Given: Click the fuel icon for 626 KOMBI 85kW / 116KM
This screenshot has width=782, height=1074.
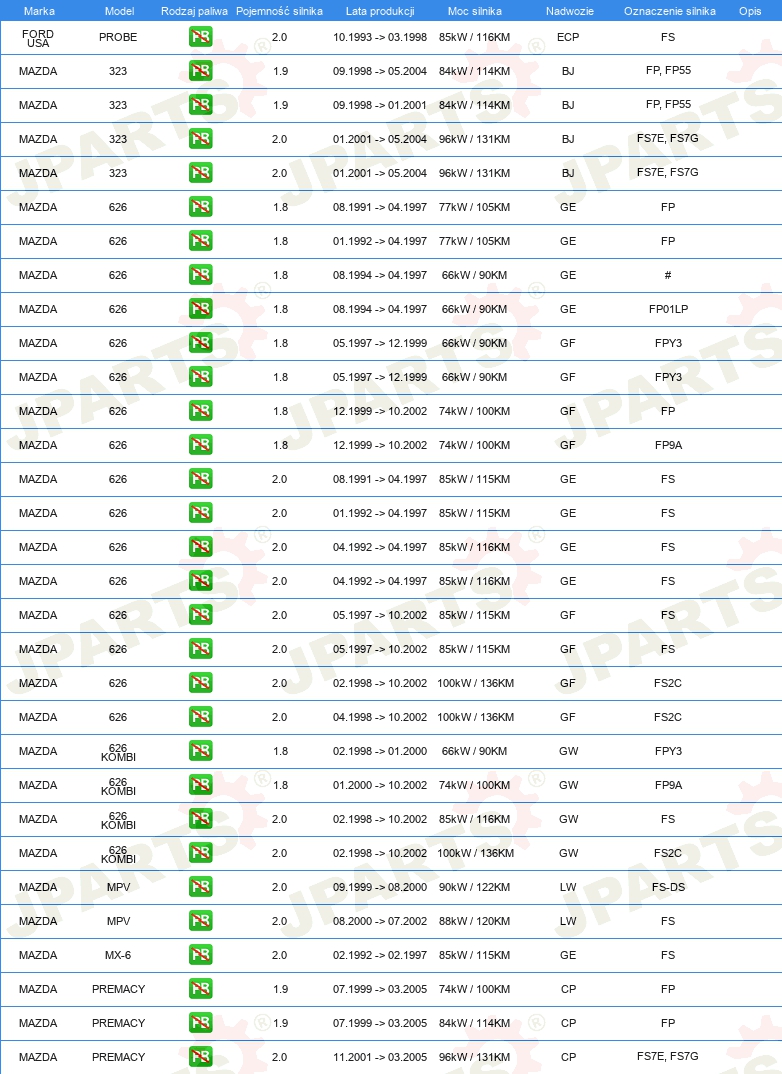Looking at the screenshot, I should [201, 819].
